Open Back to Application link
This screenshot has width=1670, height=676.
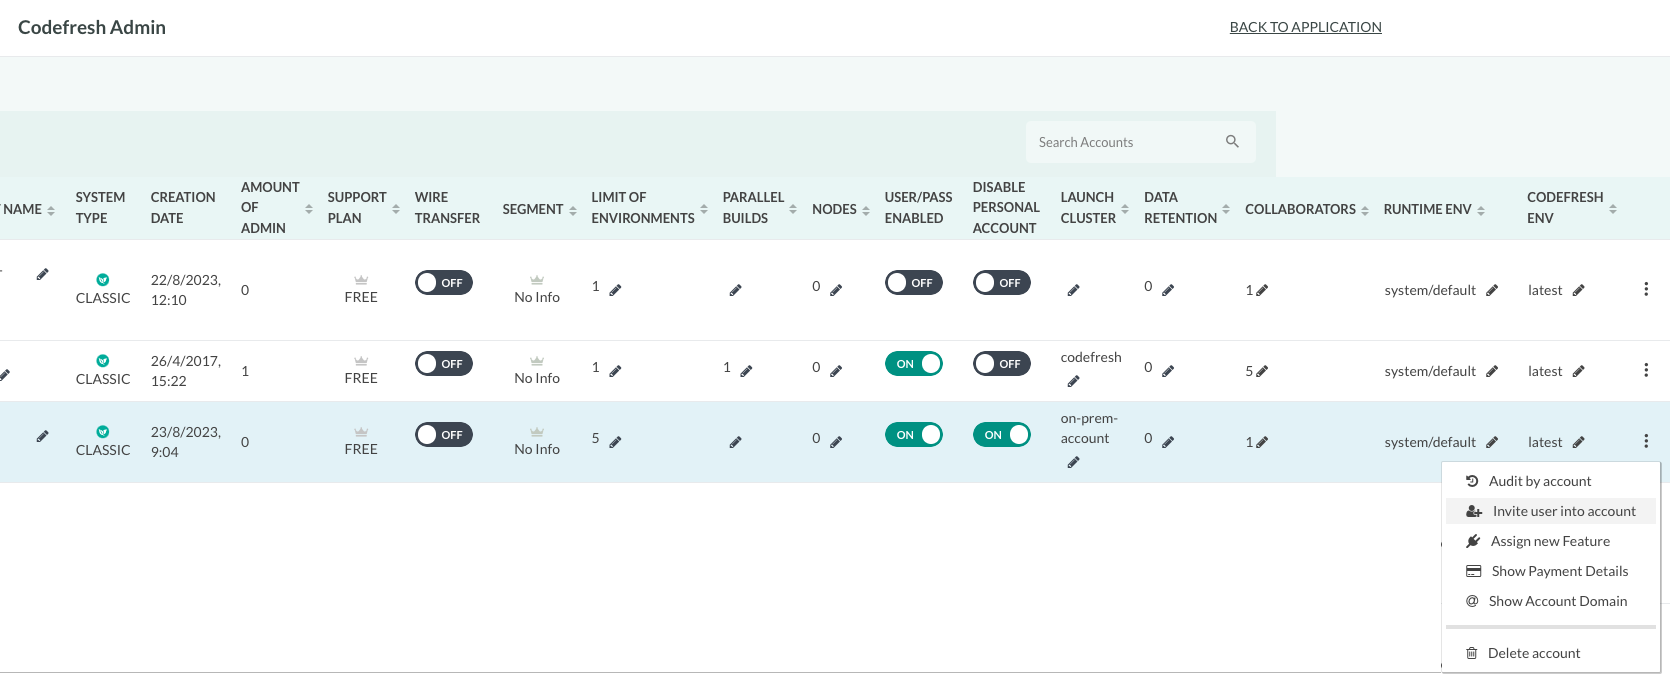tap(1306, 27)
